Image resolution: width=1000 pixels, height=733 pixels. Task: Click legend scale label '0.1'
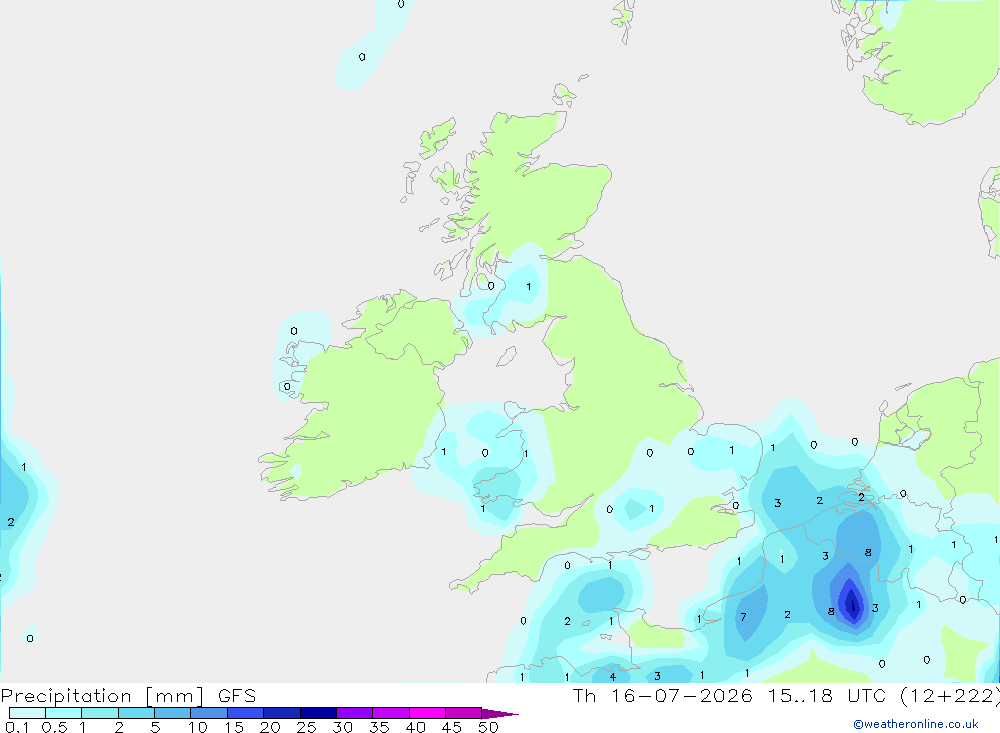coord(17,727)
